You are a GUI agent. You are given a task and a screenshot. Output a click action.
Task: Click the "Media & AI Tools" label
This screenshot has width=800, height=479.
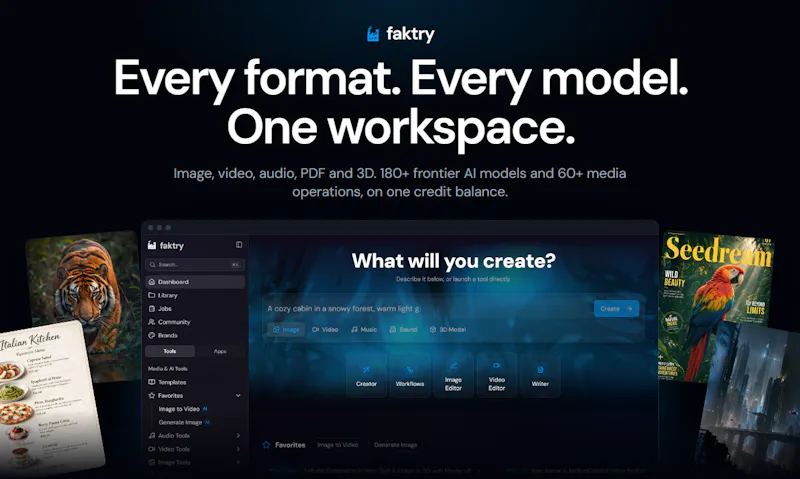168,368
